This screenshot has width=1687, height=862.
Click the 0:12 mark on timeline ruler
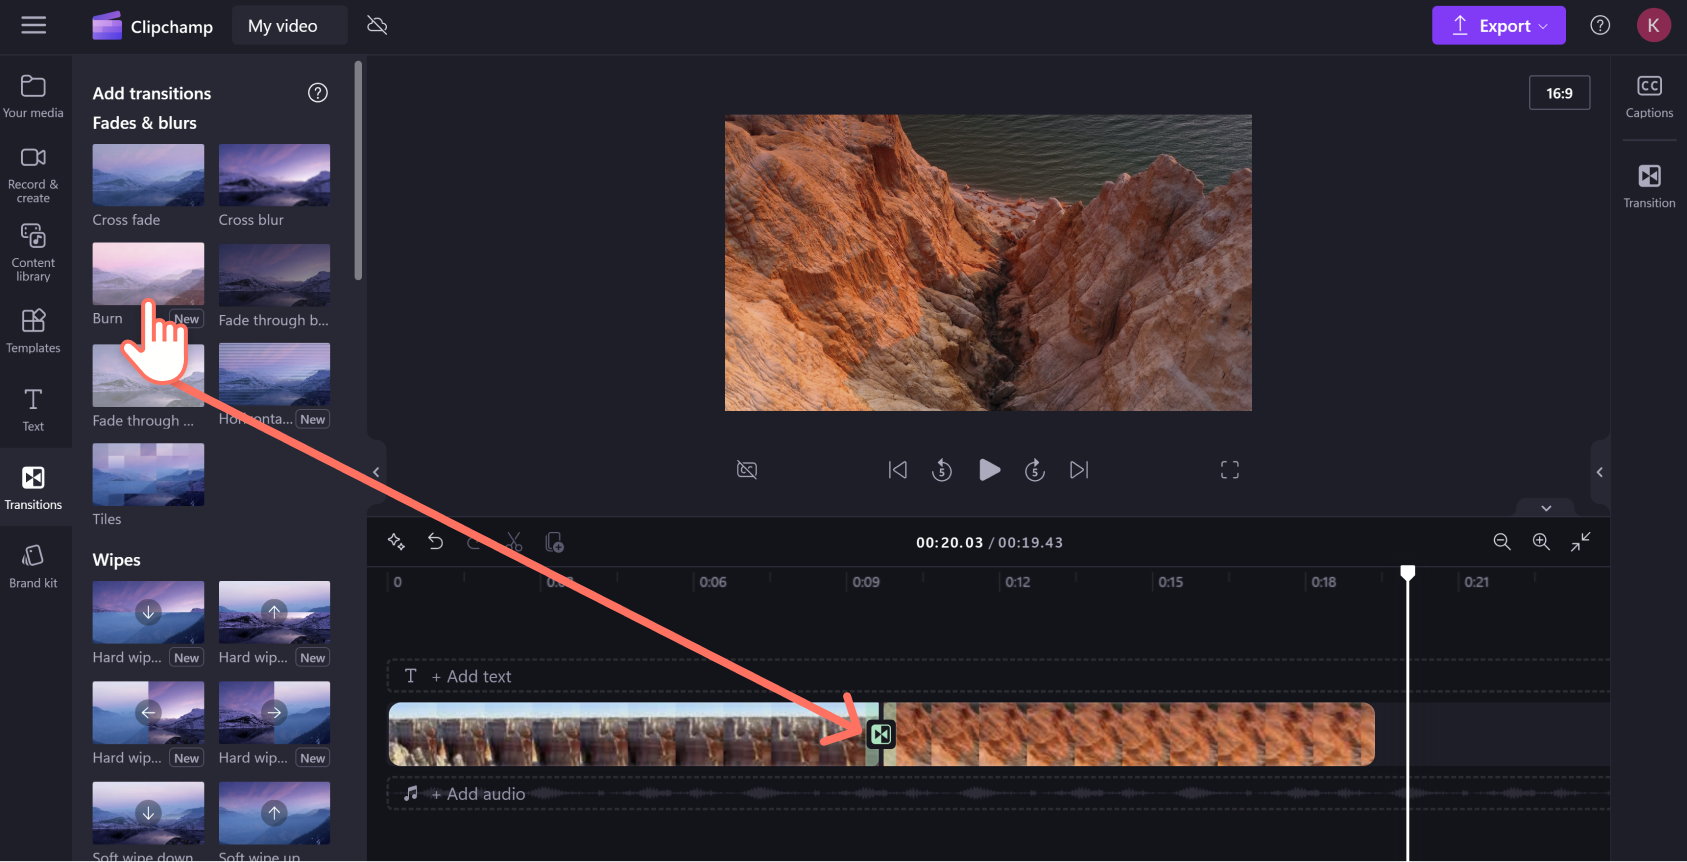tap(1018, 582)
